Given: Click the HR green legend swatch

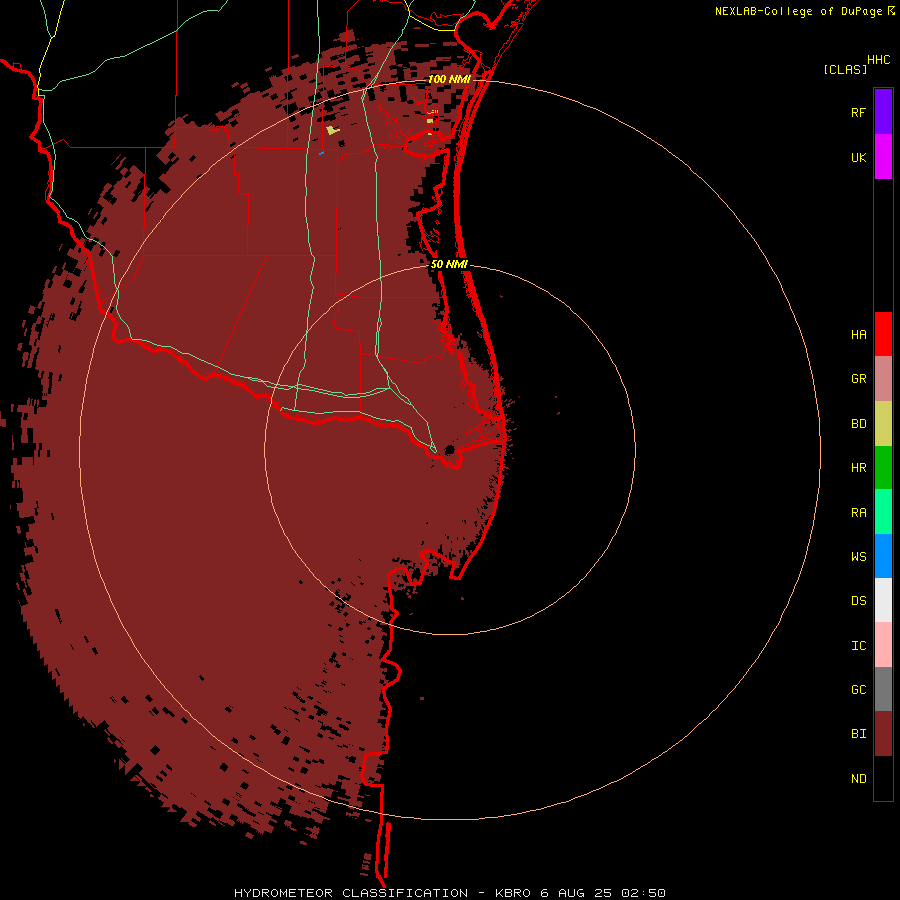Looking at the screenshot, I should tap(883, 468).
